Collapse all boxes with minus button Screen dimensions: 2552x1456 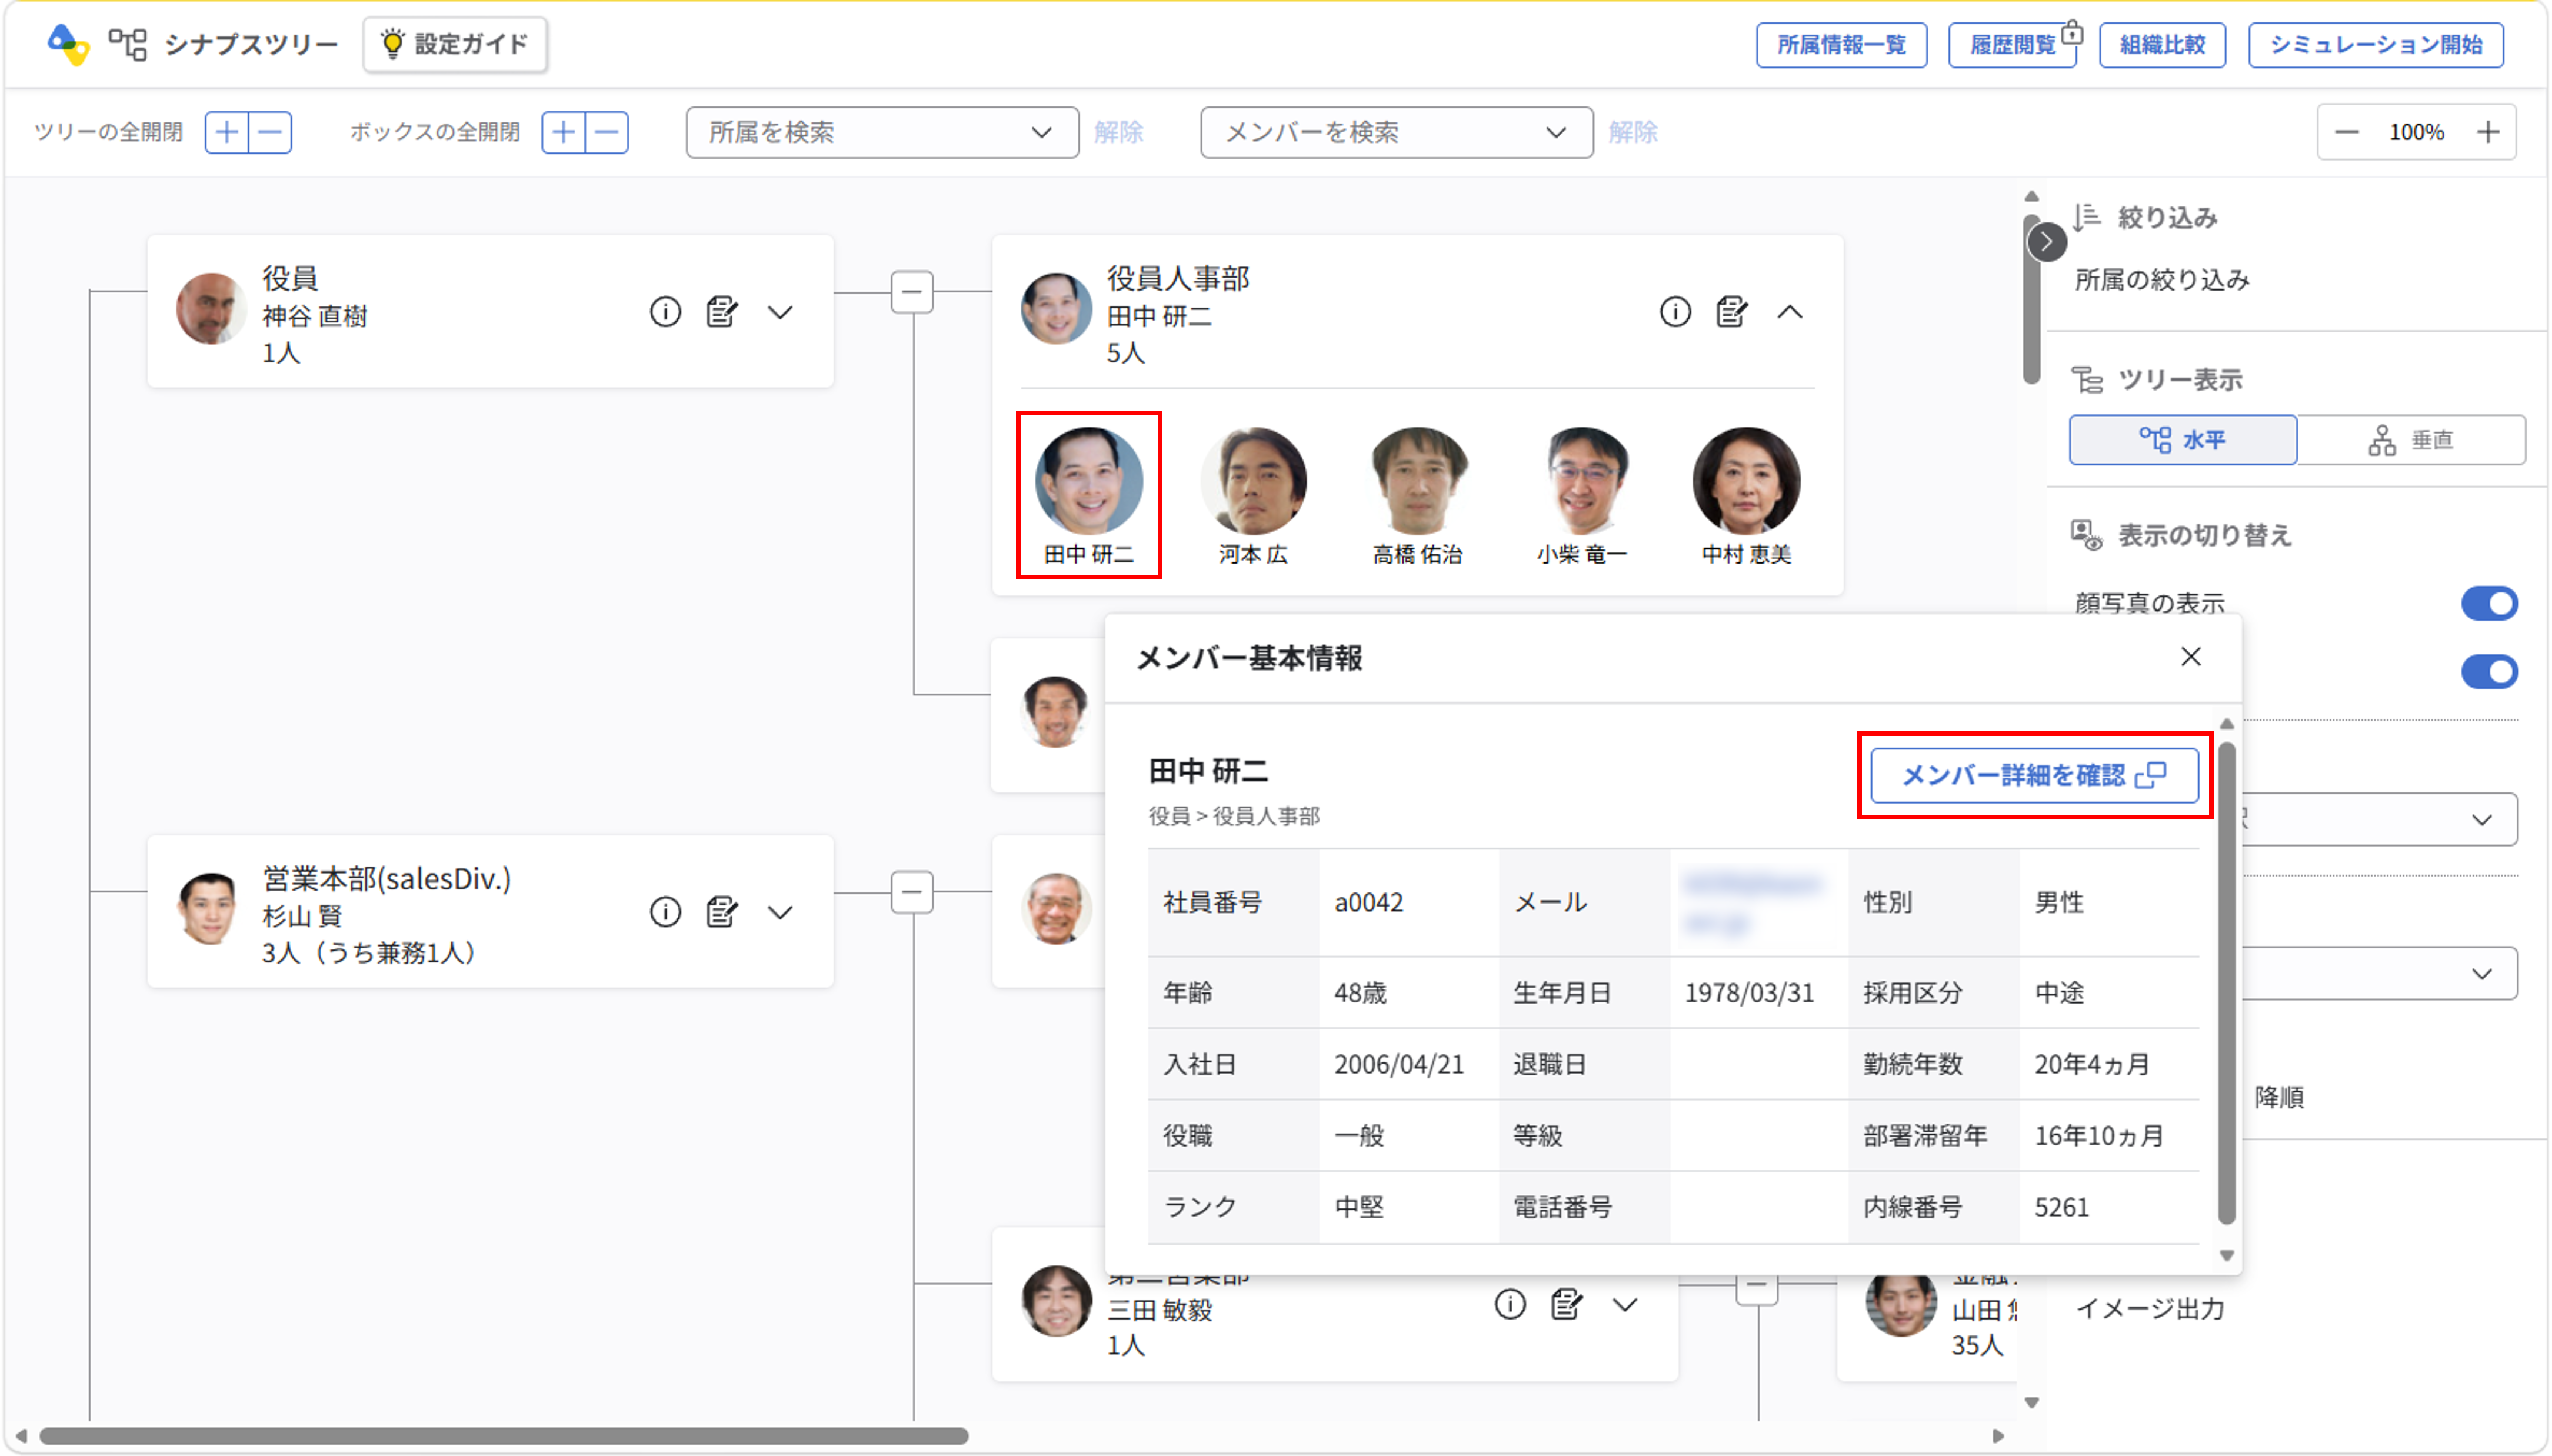tap(607, 132)
